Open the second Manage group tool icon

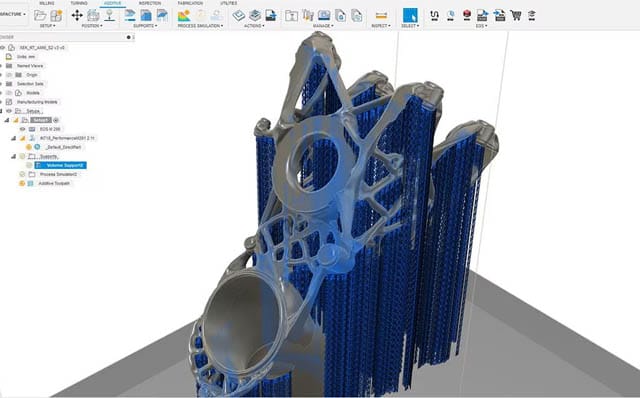(x=308, y=16)
